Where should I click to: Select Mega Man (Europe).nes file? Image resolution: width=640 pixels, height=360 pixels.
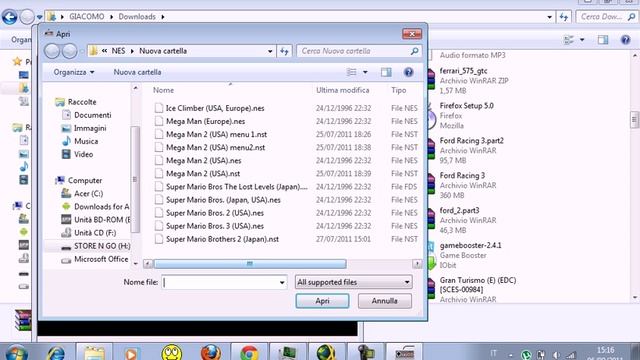[x=205, y=121]
